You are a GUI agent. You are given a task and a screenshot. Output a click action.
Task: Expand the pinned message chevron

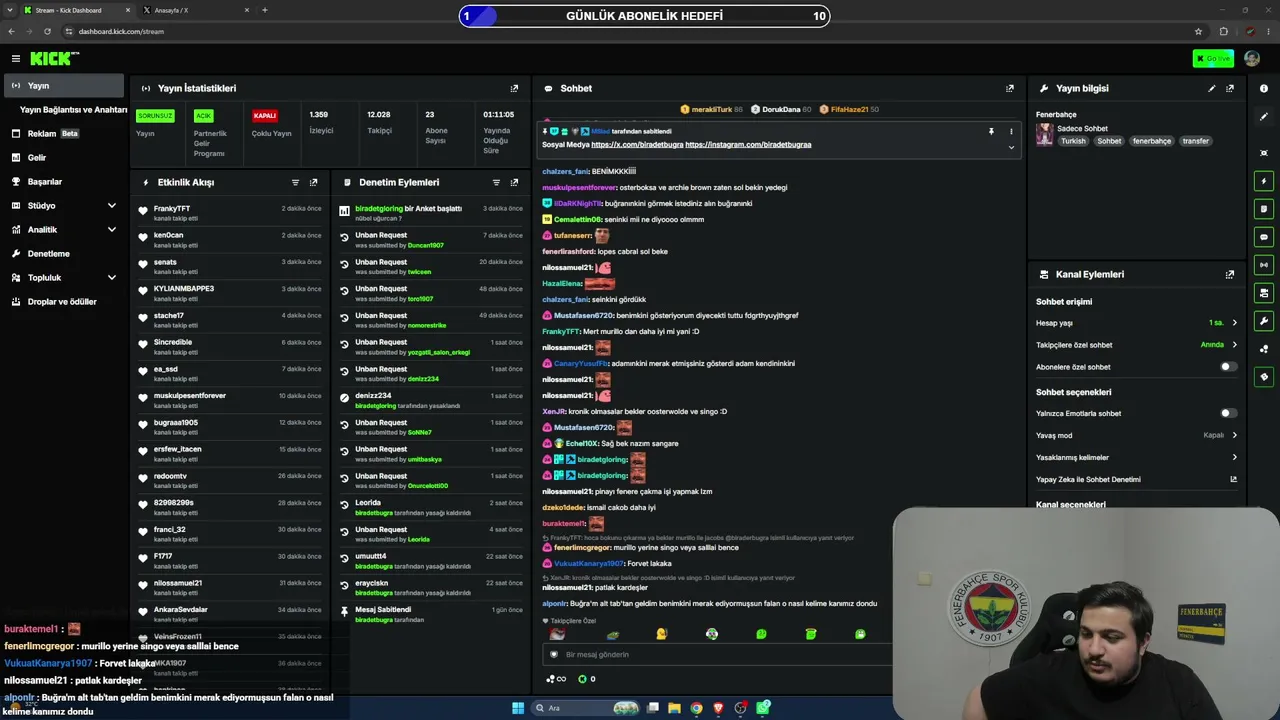(x=1011, y=148)
